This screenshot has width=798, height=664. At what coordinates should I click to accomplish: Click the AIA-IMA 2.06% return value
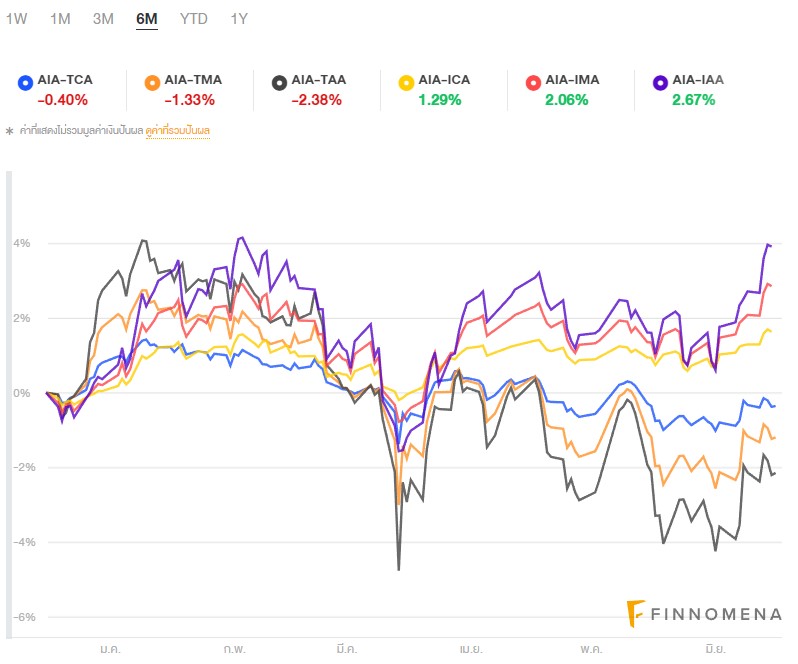[x=567, y=99]
